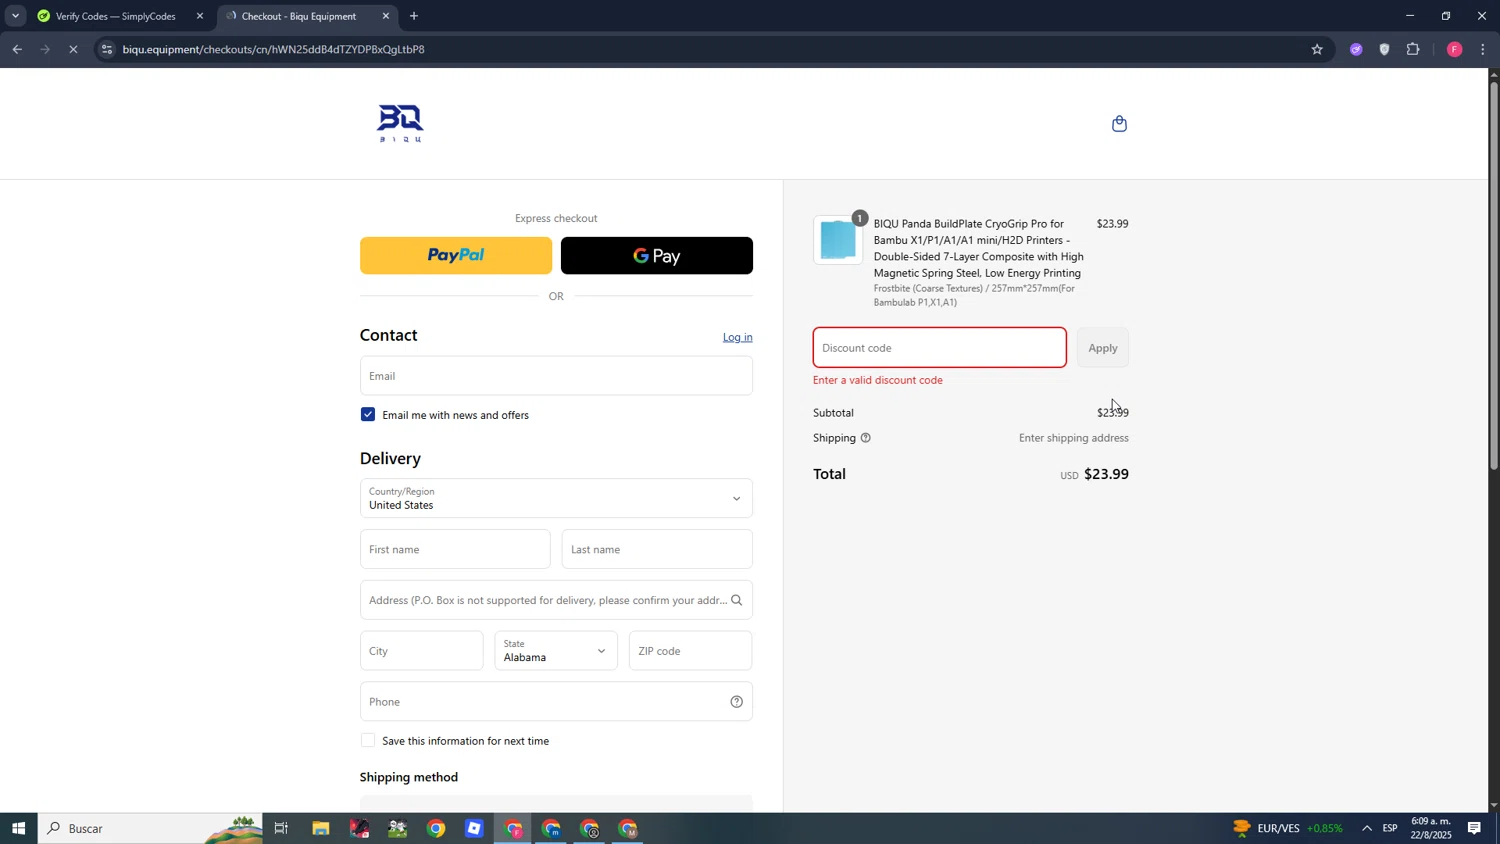1500x844 pixels.
Task: Click the First name field
Action: (455, 550)
